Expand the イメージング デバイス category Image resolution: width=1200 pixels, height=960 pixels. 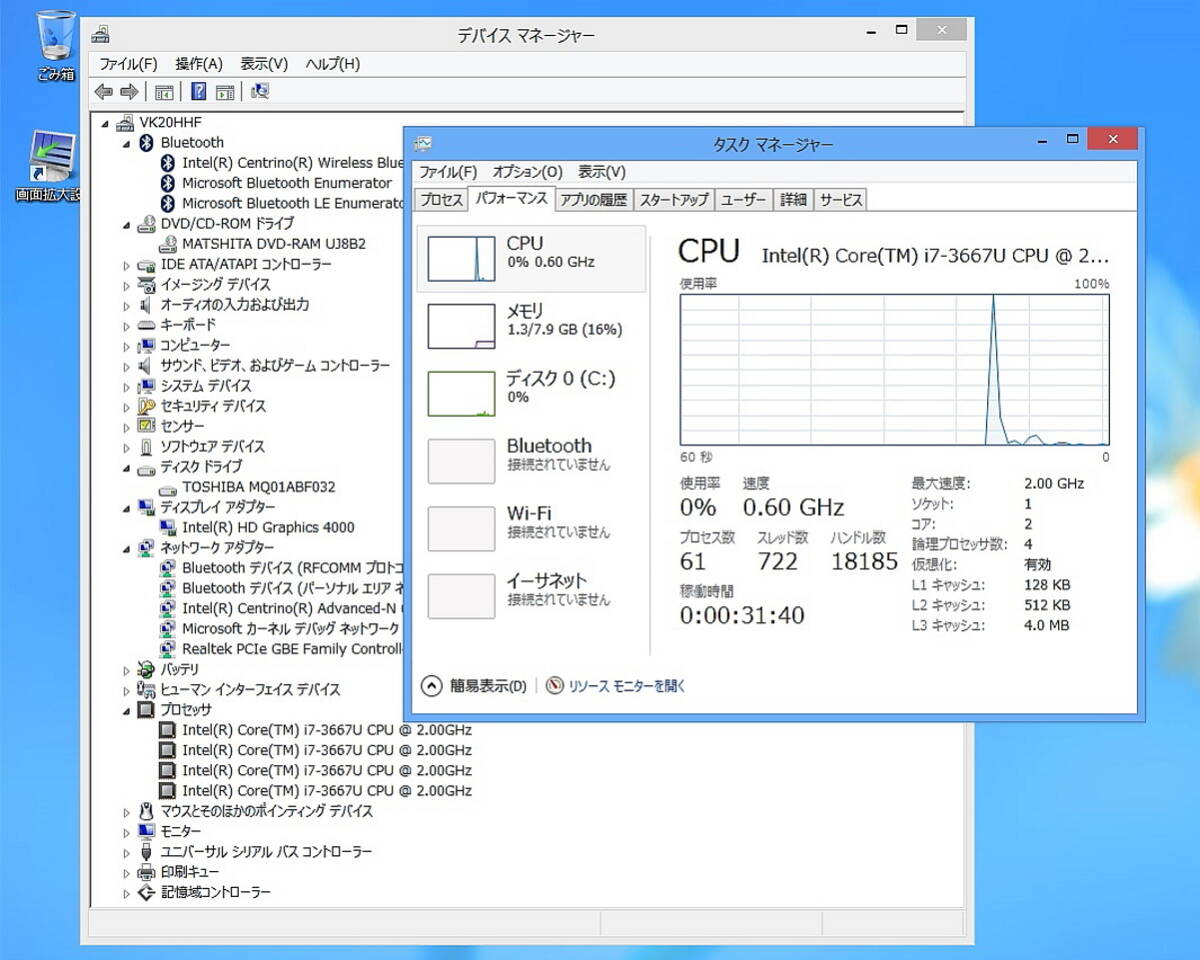click(x=127, y=285)
